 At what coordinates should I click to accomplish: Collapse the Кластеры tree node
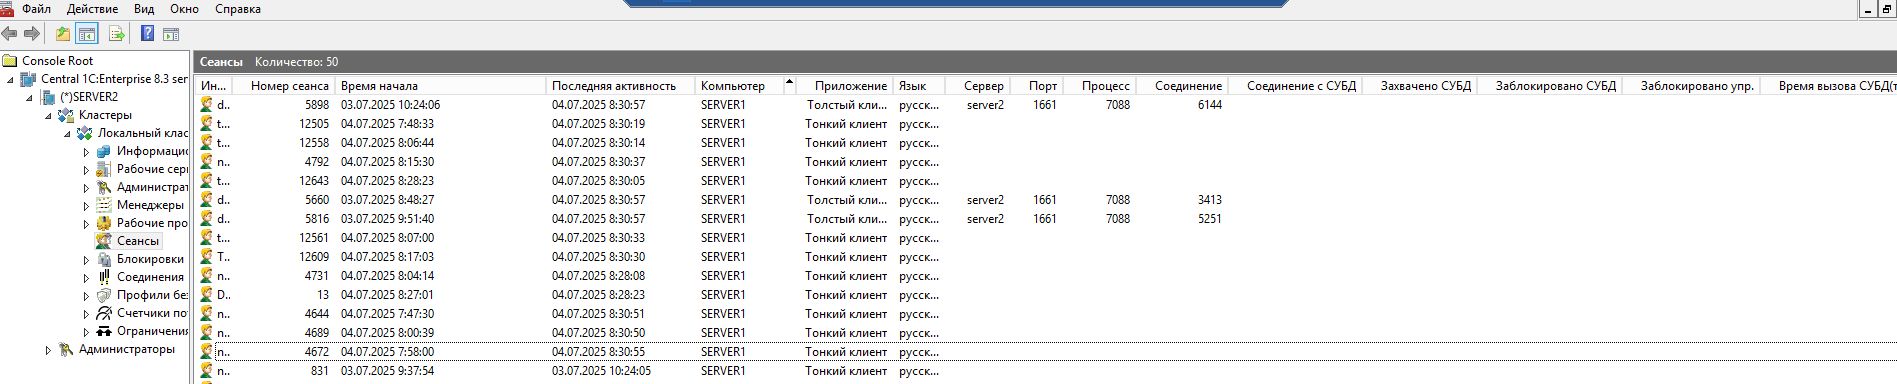coord(48,115)
